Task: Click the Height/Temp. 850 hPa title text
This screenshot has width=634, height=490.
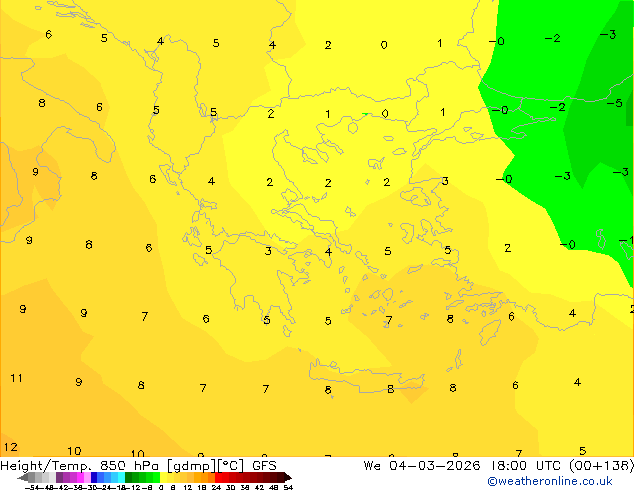Action: click(x=80, y=466)
